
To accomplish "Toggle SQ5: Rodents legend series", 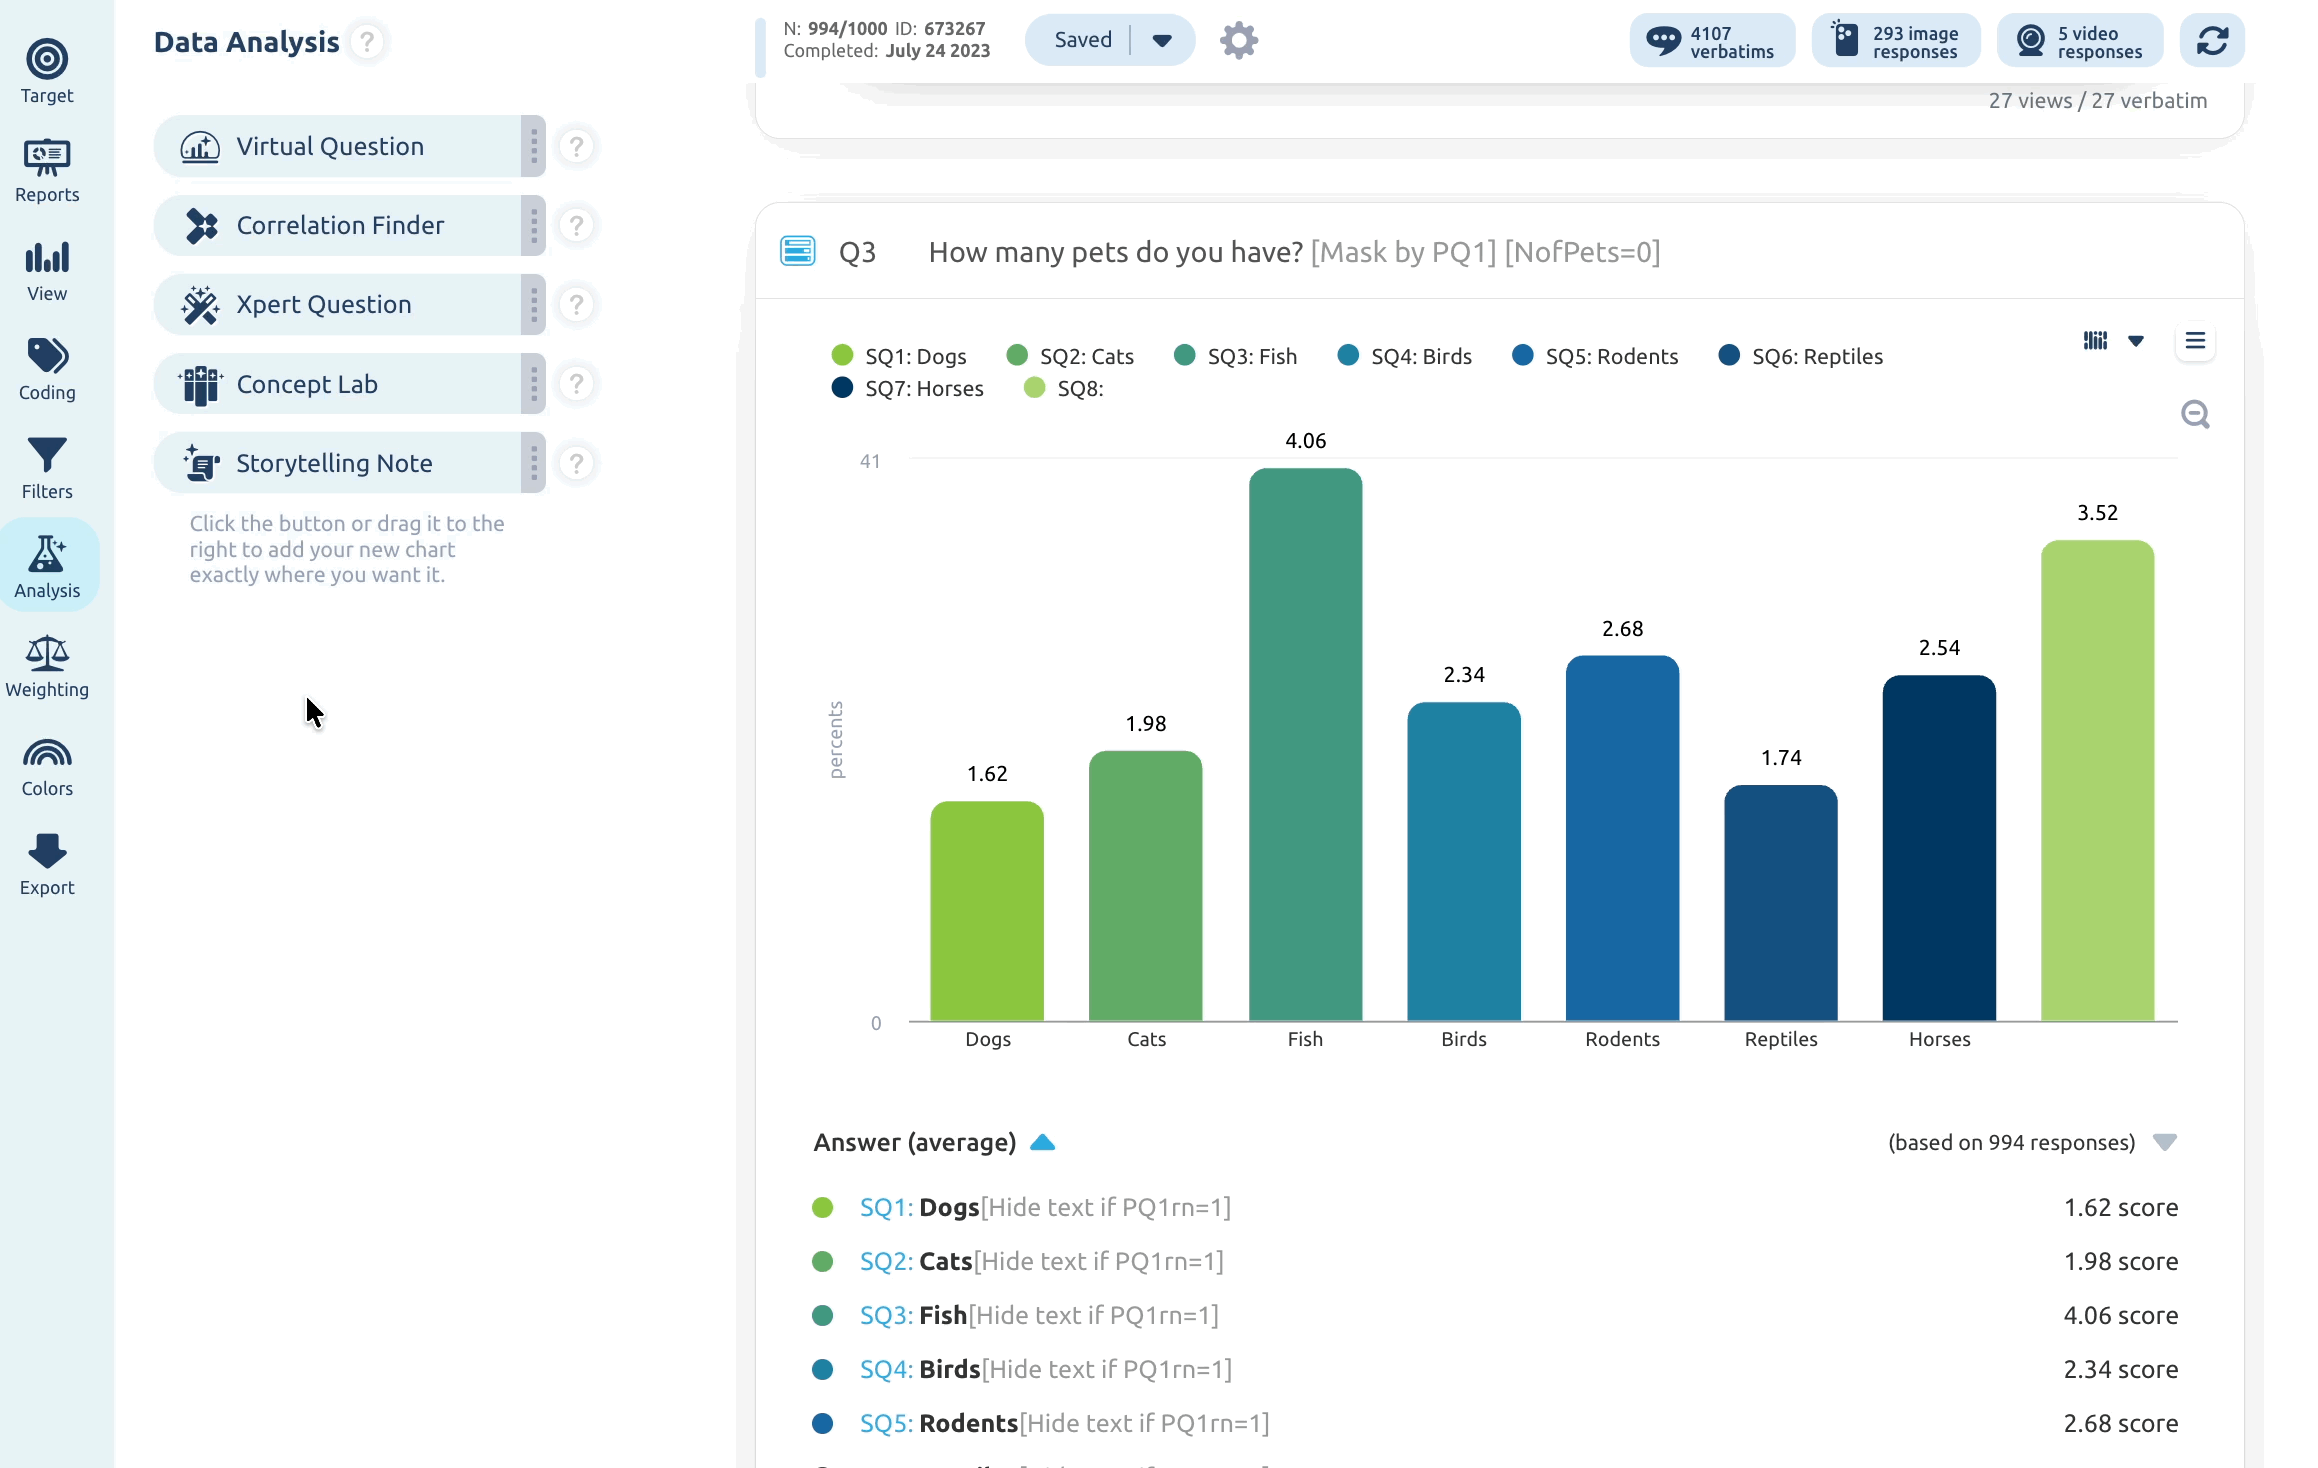I will point(1595,356).
